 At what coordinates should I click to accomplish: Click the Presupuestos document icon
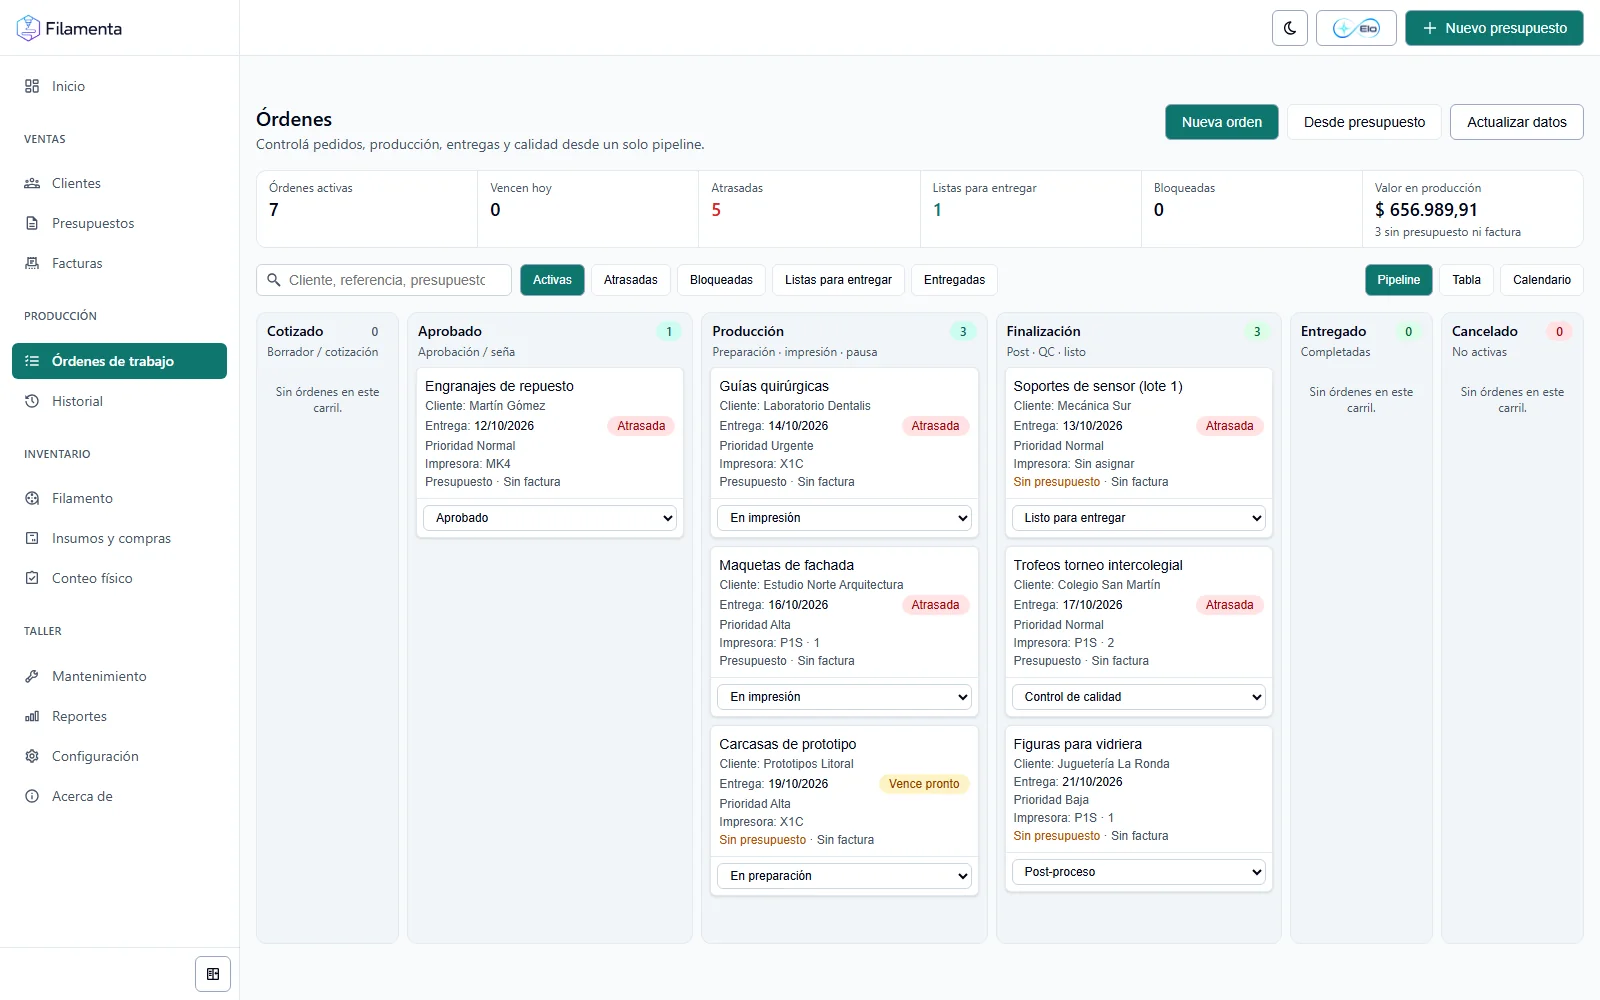coord(32,223)
